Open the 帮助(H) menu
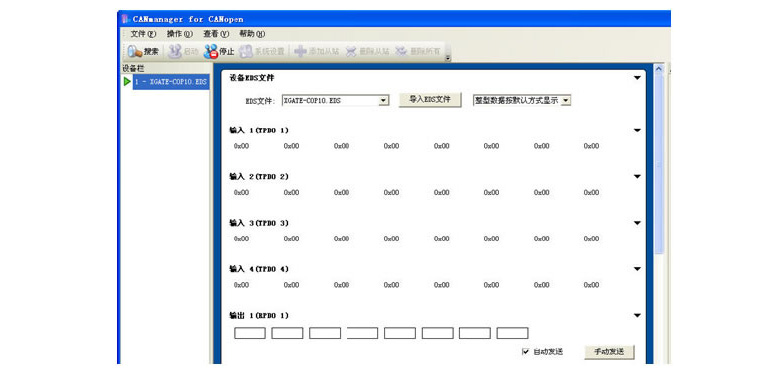This screenshot has height=380, width=760. [x=252, y=34]
